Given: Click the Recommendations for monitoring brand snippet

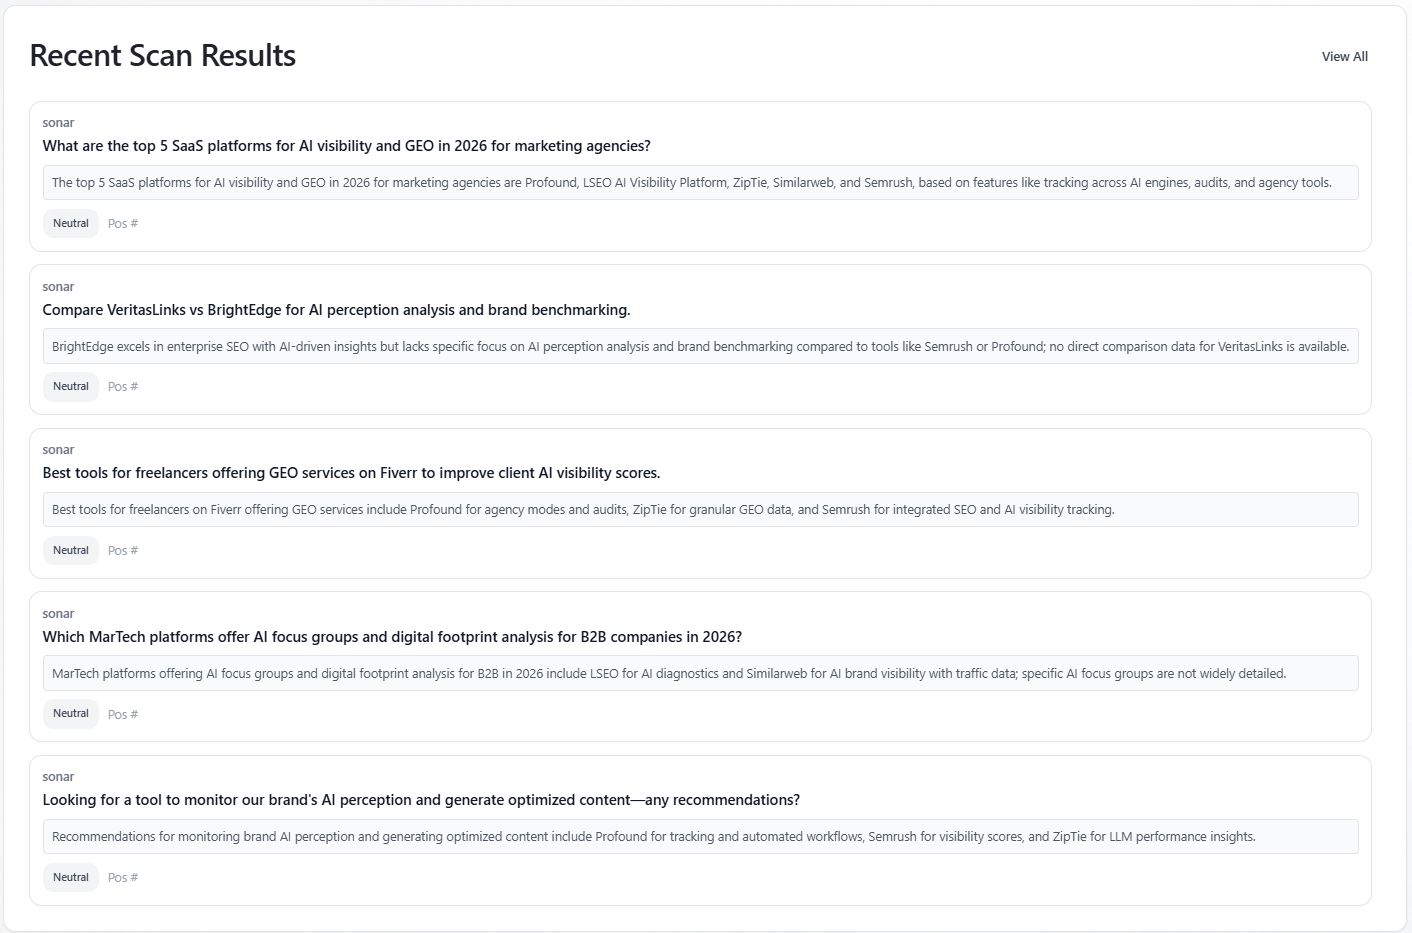Looking at the screenshot, I should coord(653,837).
